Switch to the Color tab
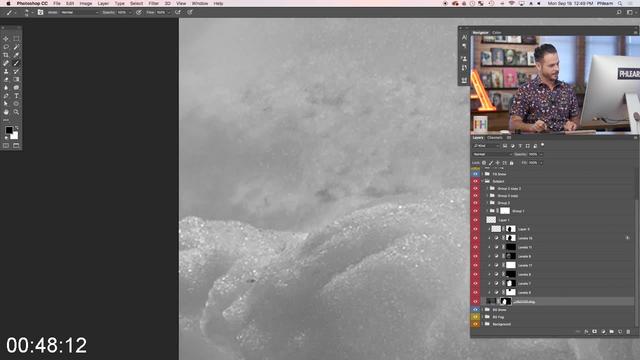The height and width of the screenshot is (360, 640). coord(496,33)
